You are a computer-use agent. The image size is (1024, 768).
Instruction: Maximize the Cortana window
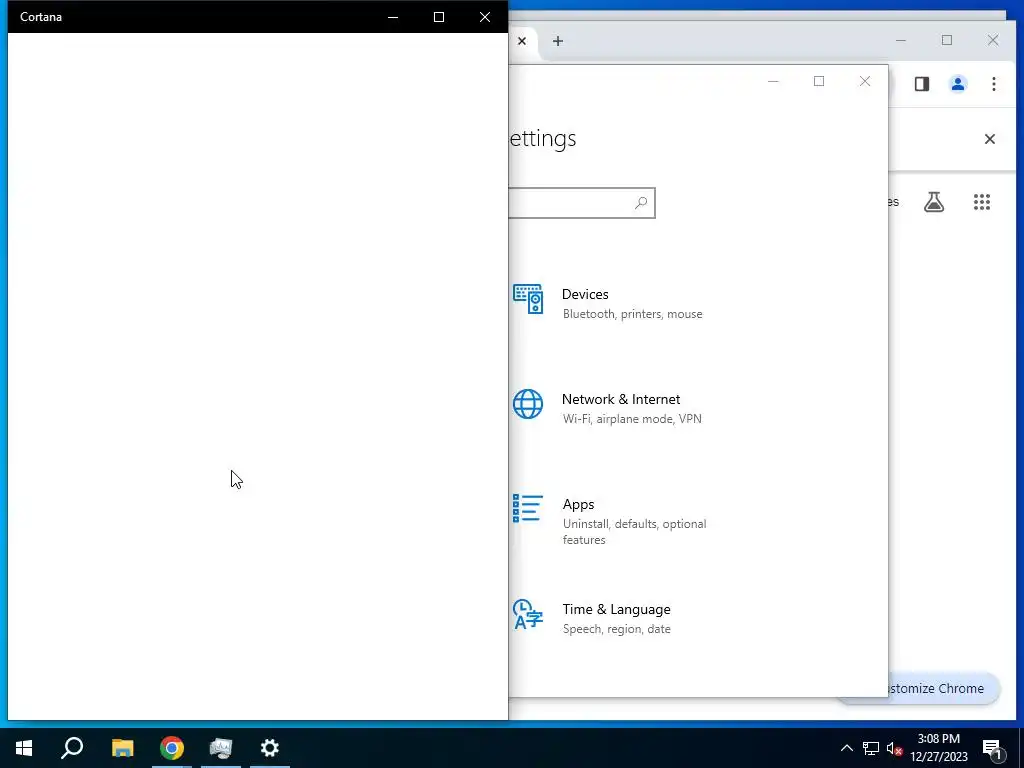pyautogui.click(x=439, y=17)
